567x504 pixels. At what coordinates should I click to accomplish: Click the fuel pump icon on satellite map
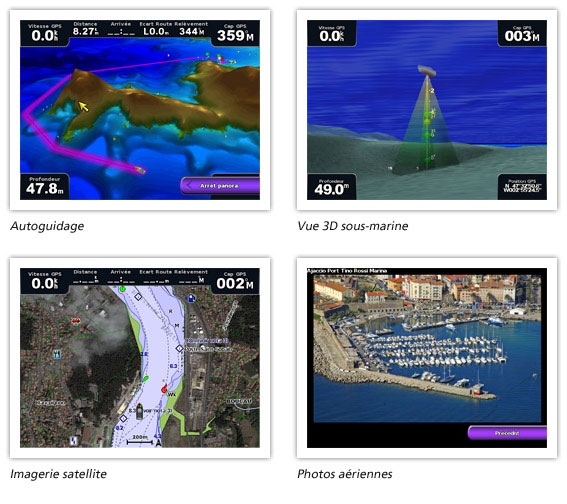point(192,298)
